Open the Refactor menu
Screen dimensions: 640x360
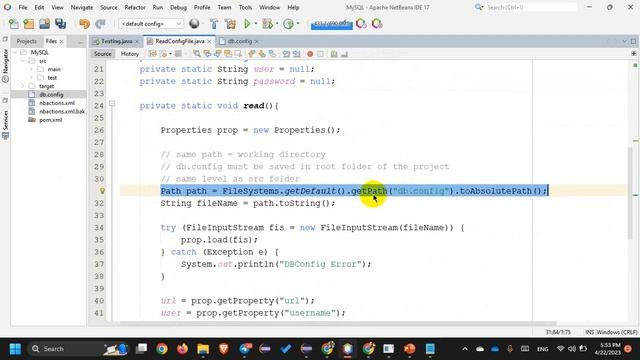click(x=135, y=7)
